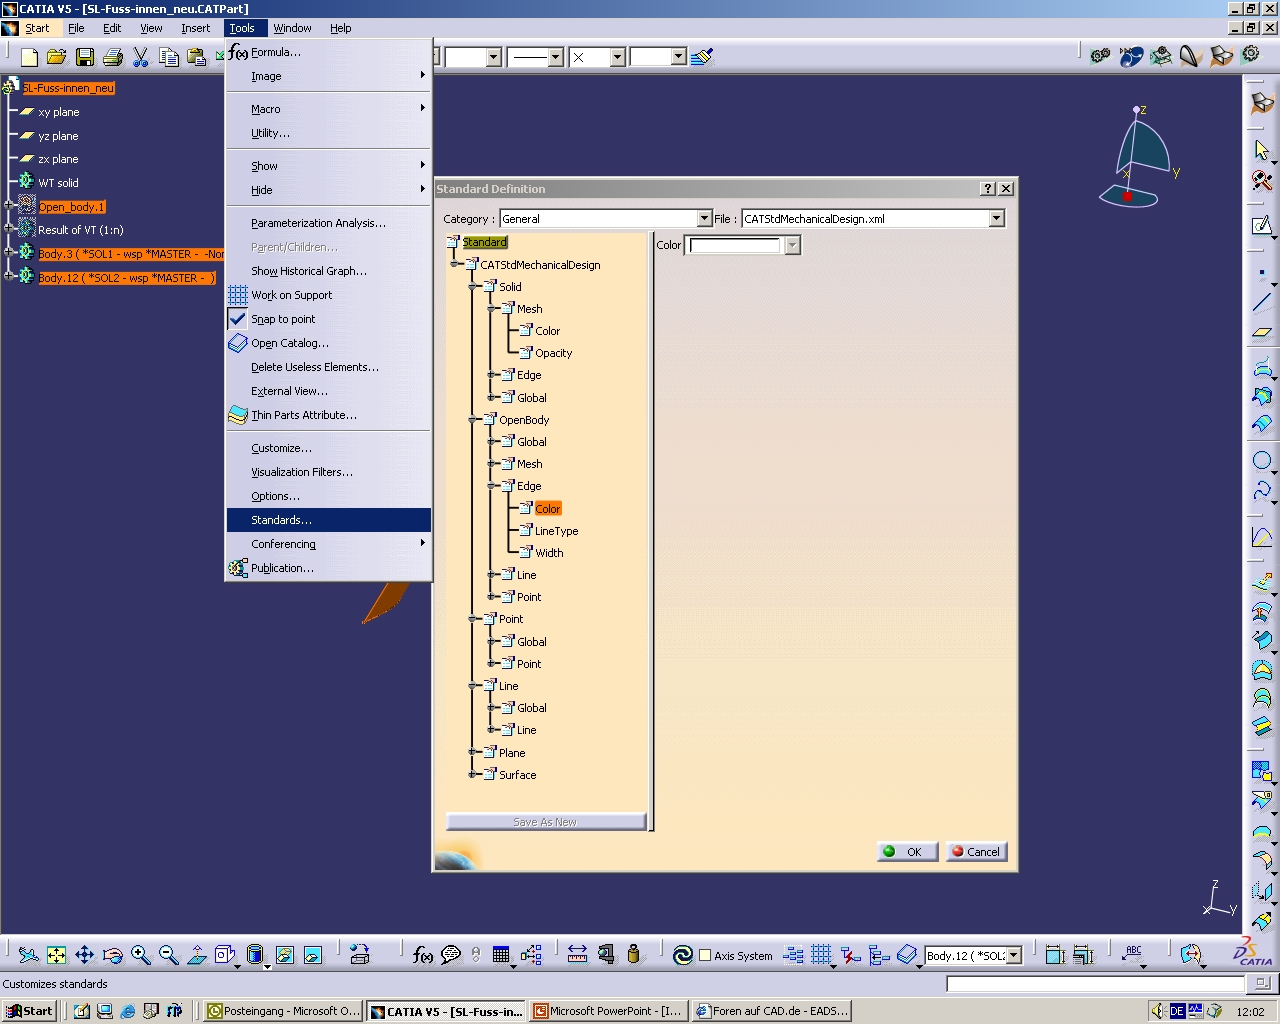Image resolution: width=1280 pixels, height=1024 pixels.
Task: Click the Sketcher icon in right toolbar
Action: (1262, 226)
